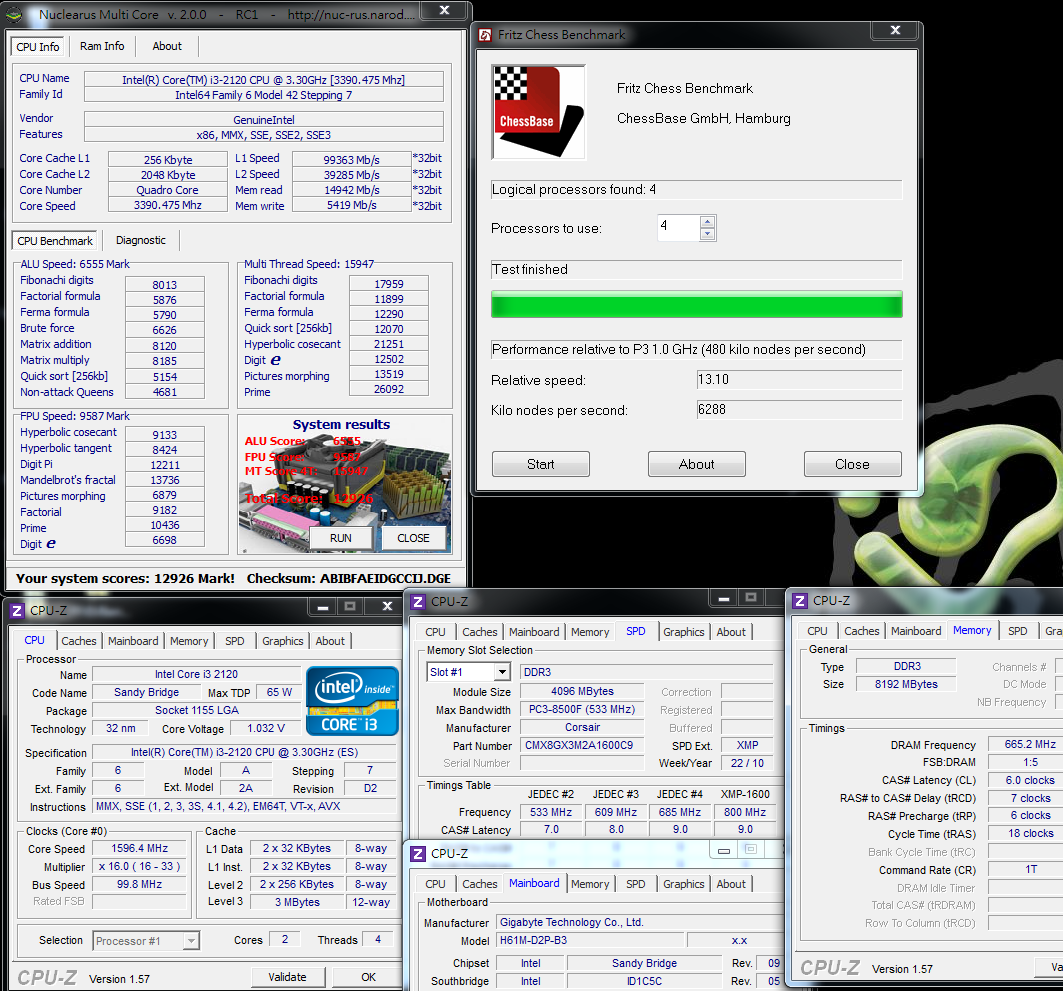1063x991 pixels.
Task: Click Validate button in CPU-Z
Action: point(287,977)
